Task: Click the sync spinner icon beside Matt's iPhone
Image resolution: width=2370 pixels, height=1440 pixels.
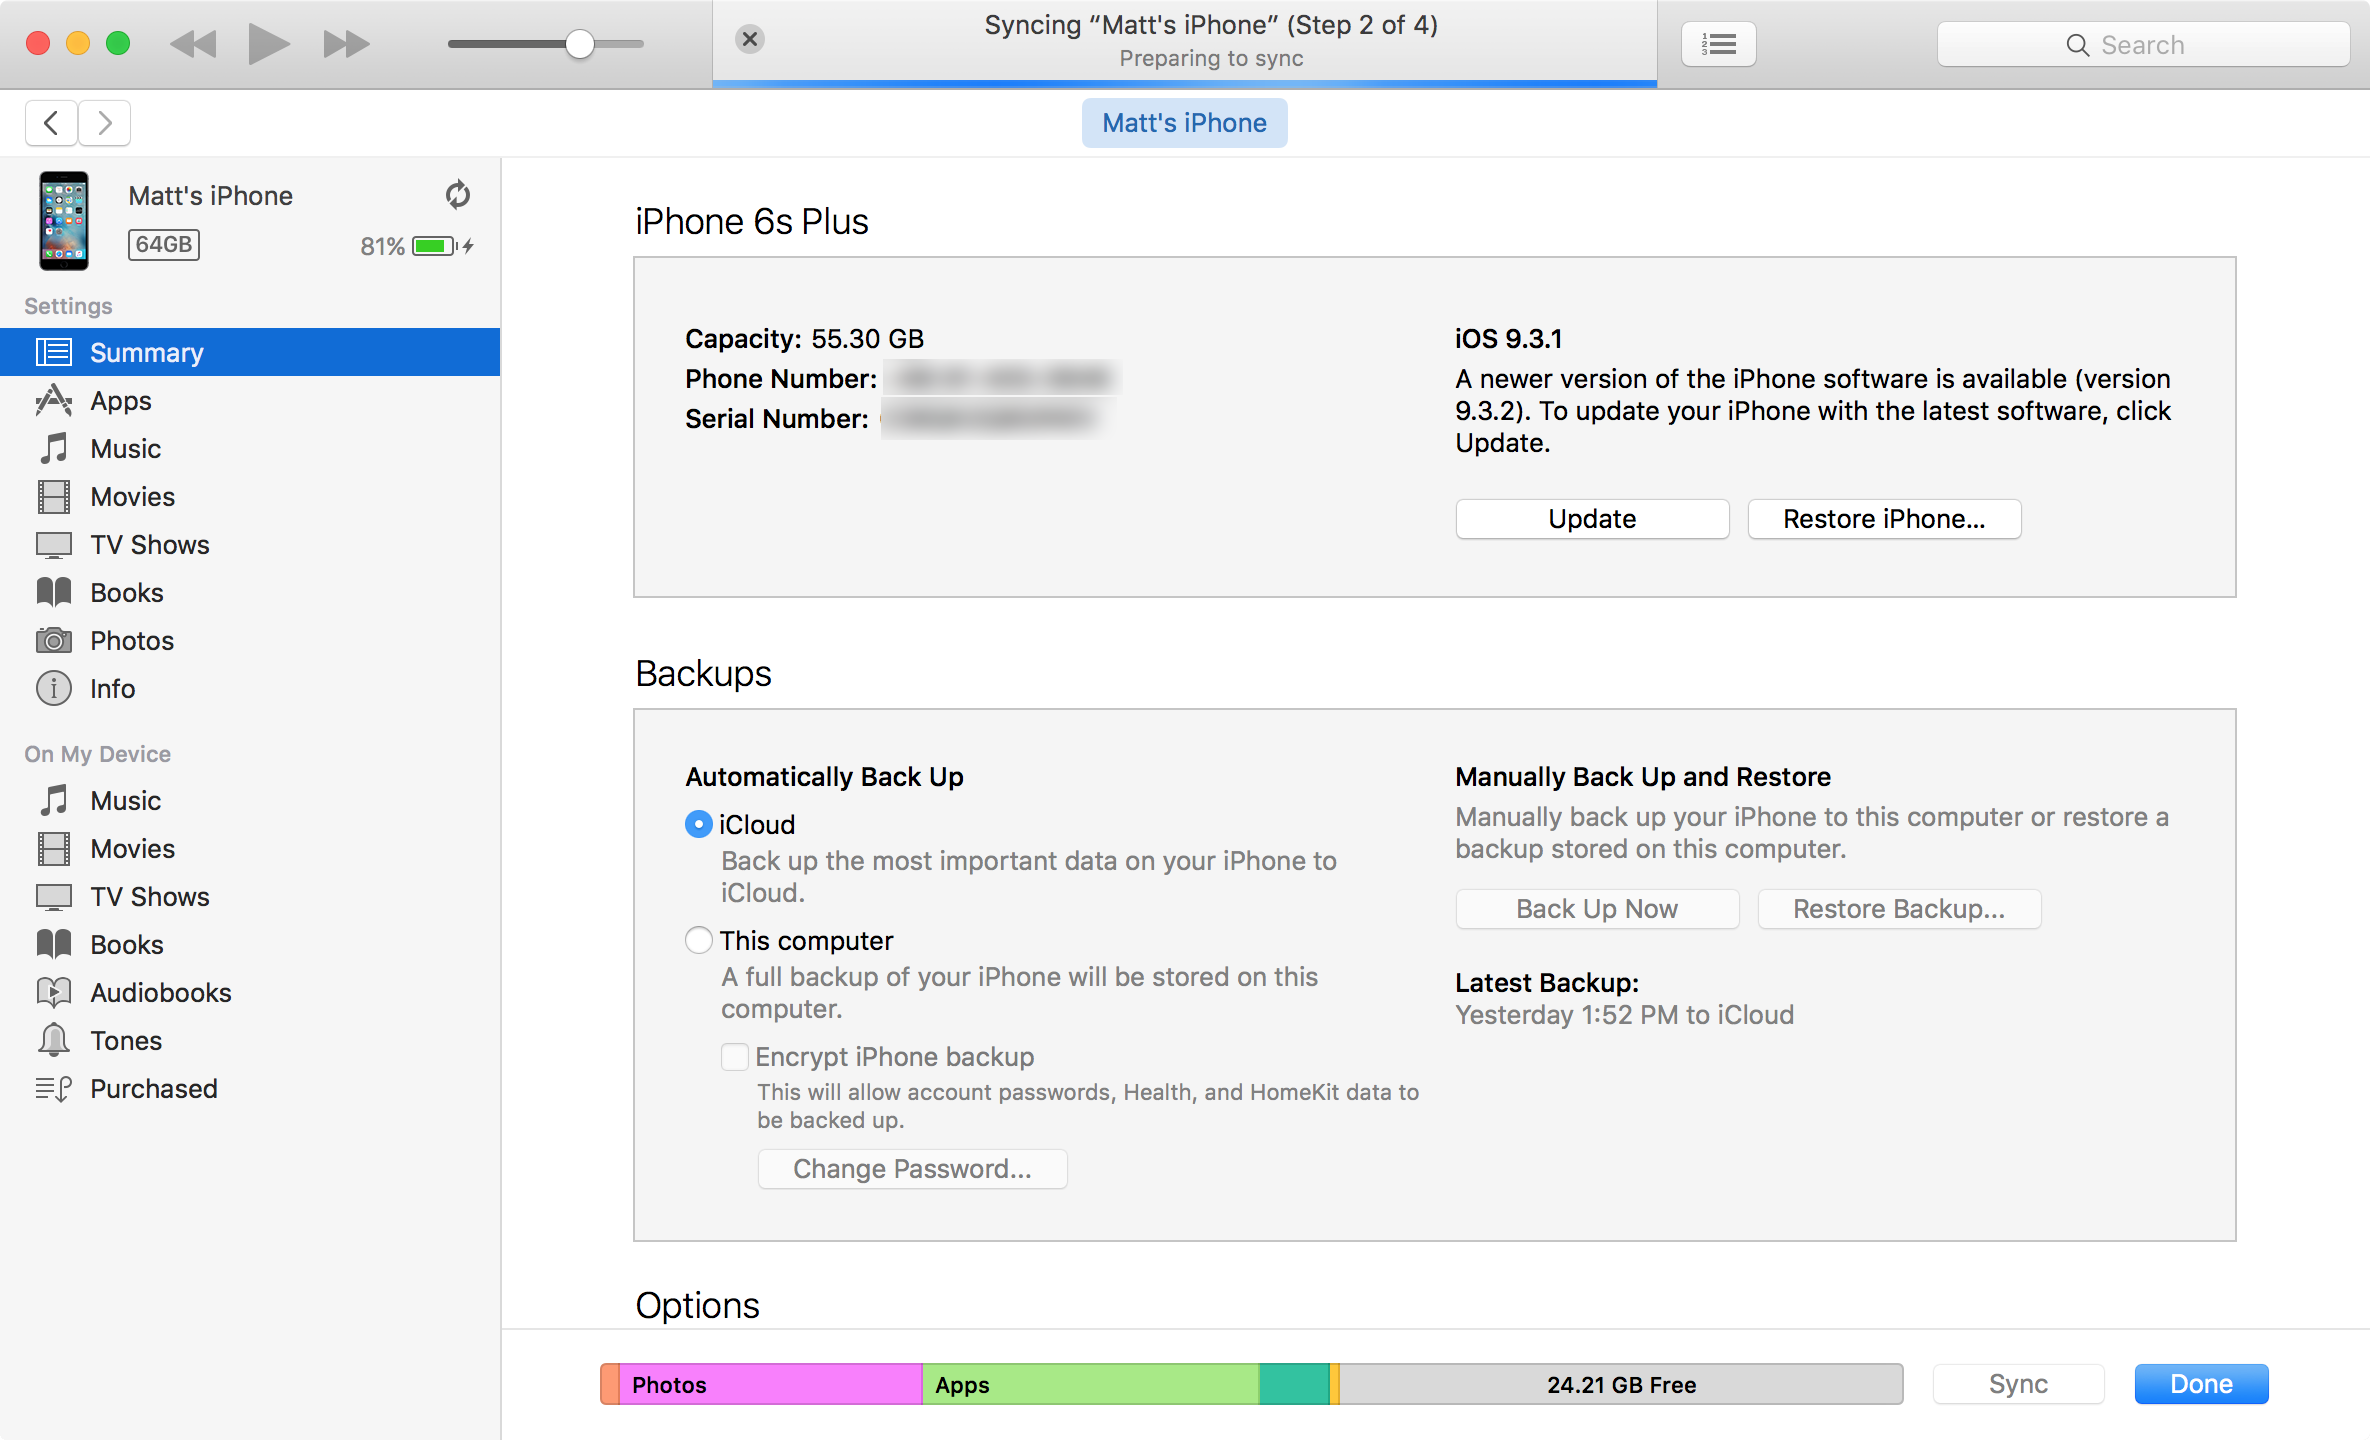Action: coord(458,195)
